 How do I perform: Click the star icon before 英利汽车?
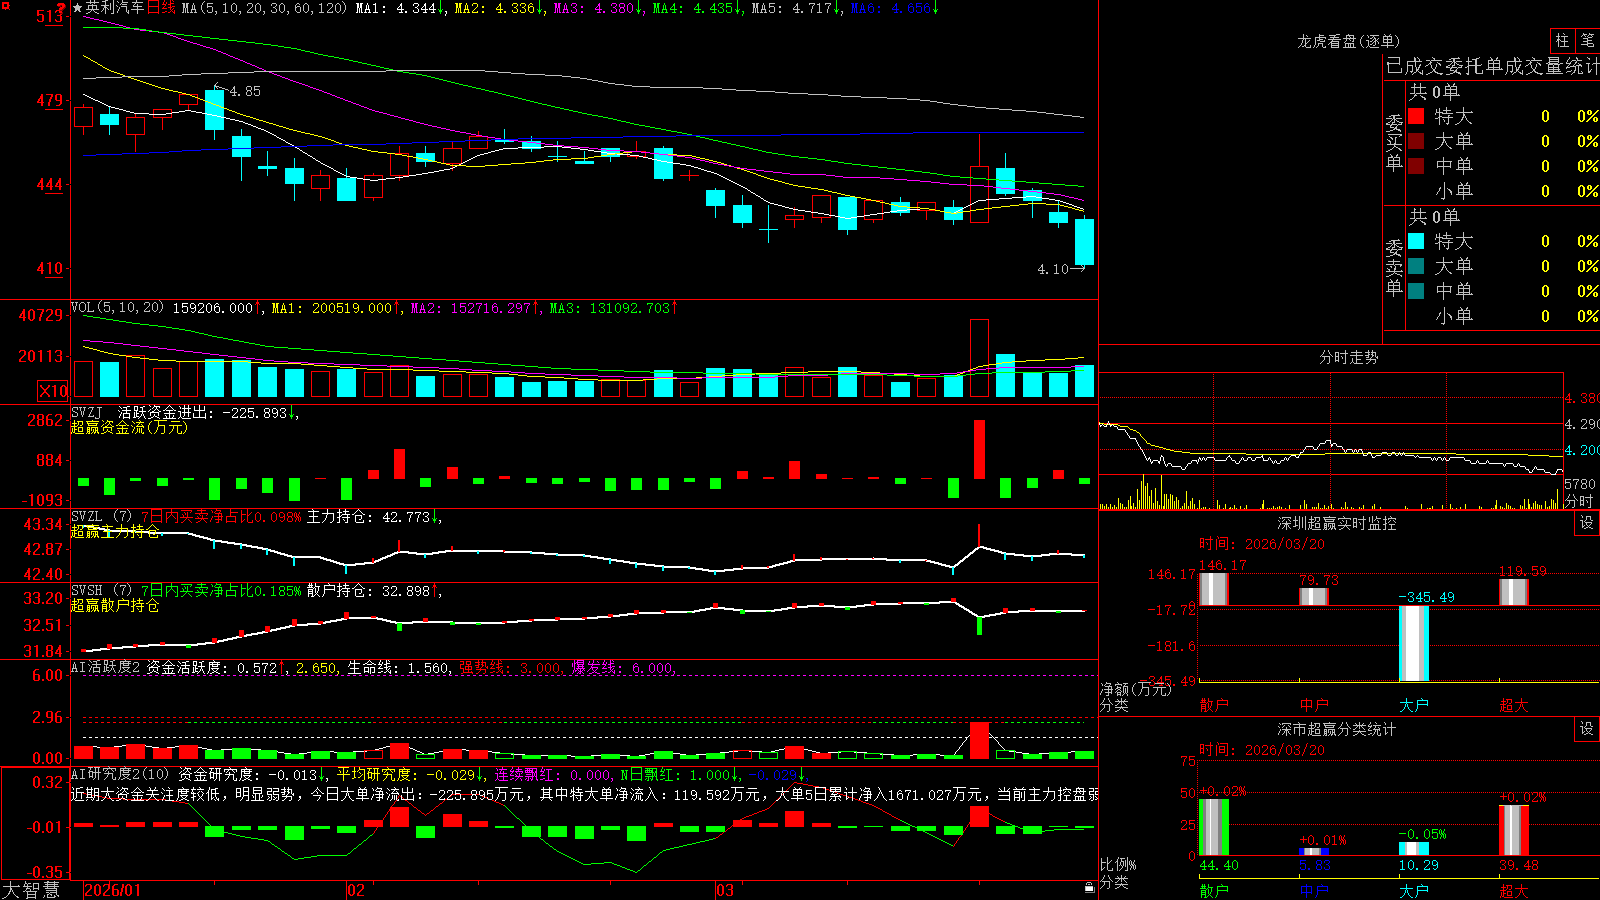click(x=77, y=8)
